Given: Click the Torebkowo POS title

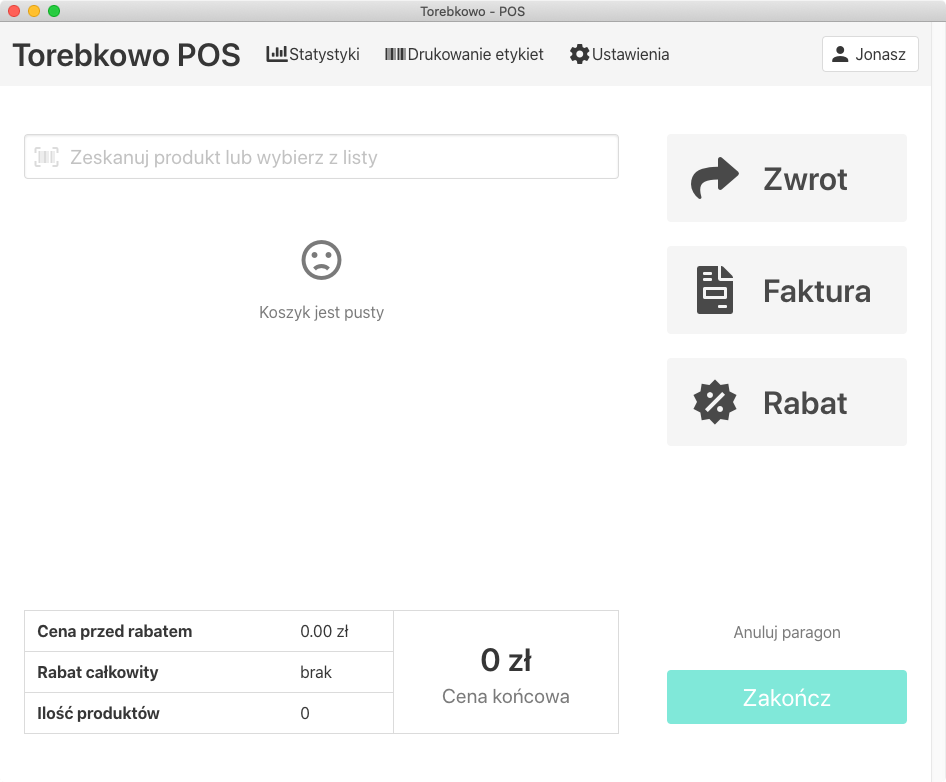Looking at the screenshot, I should coord(126,55).
